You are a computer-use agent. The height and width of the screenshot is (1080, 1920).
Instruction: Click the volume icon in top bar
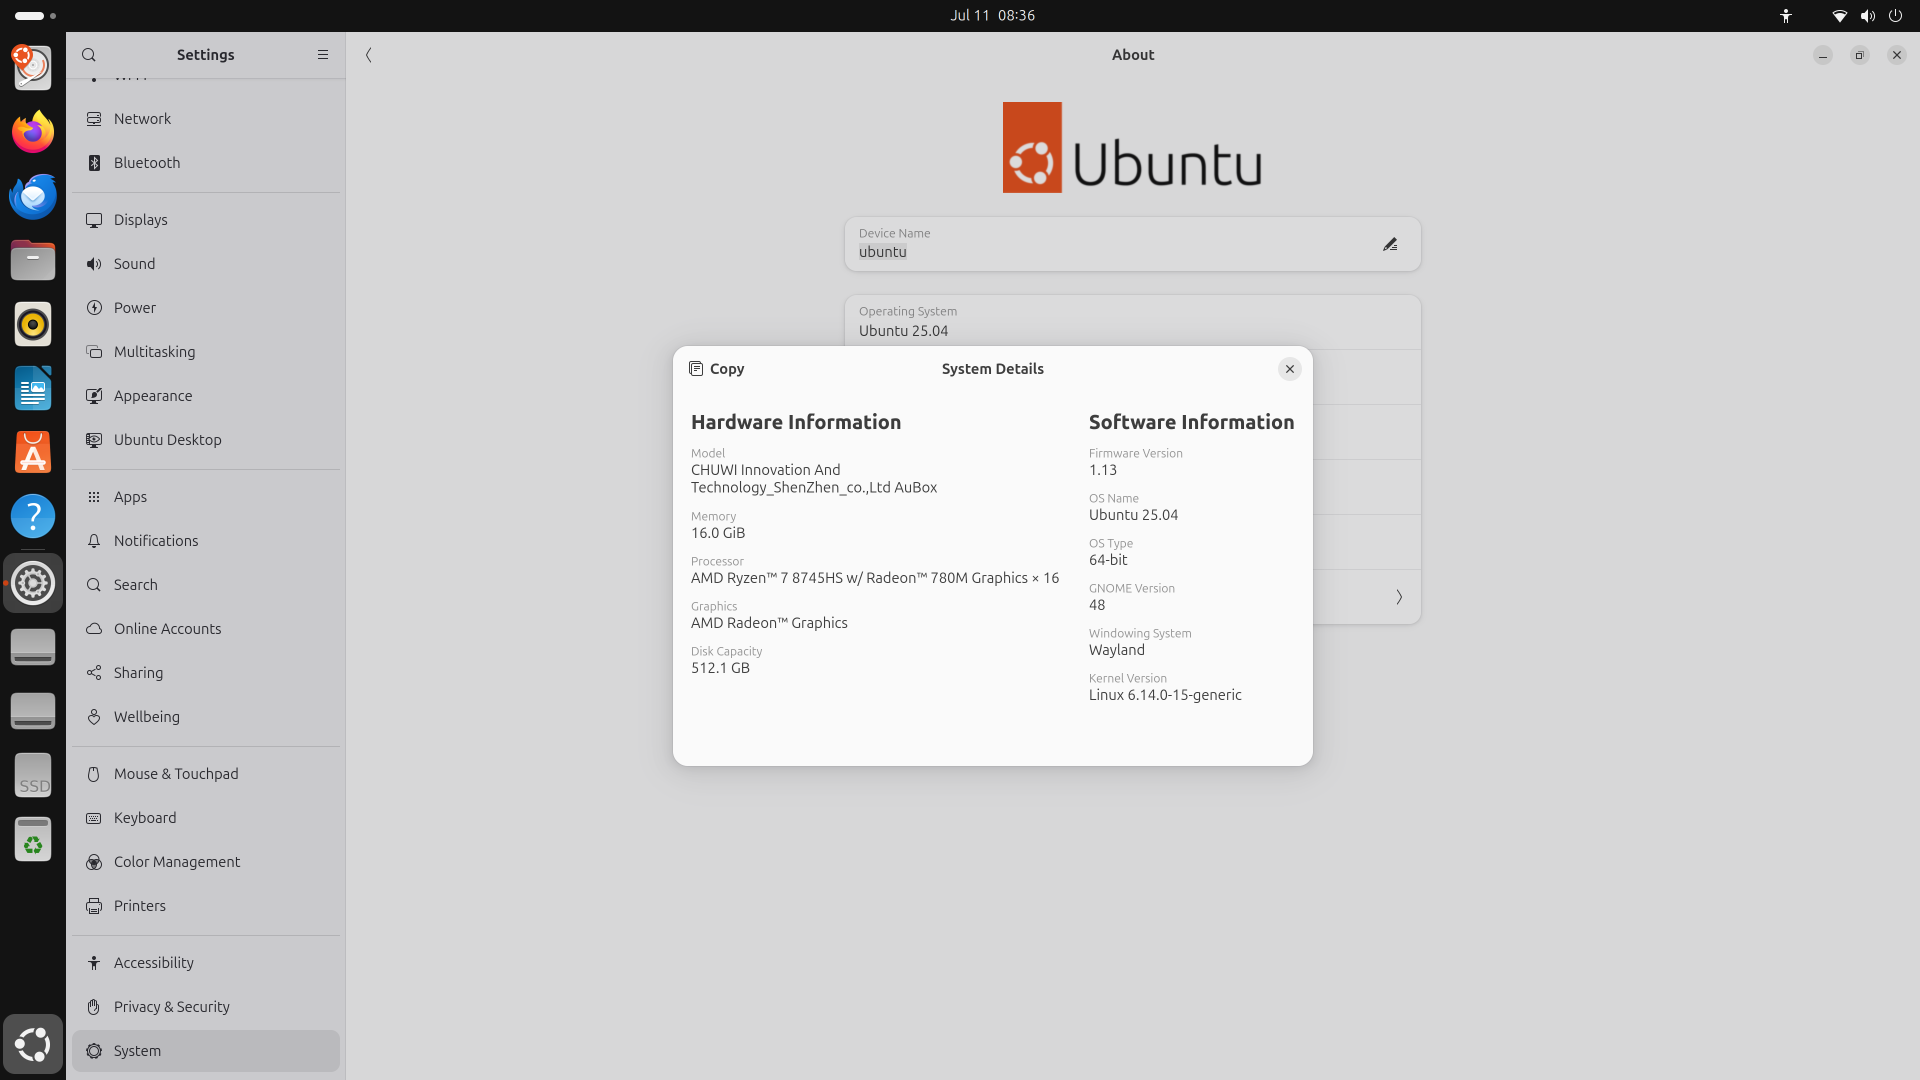click(1867, 15)
